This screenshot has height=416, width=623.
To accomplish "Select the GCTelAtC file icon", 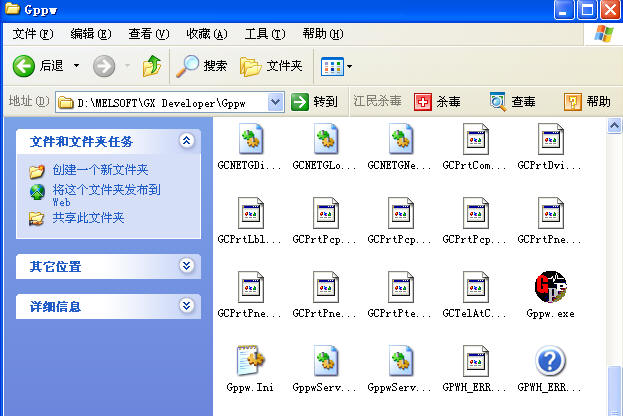I will [x=475, y=287].
